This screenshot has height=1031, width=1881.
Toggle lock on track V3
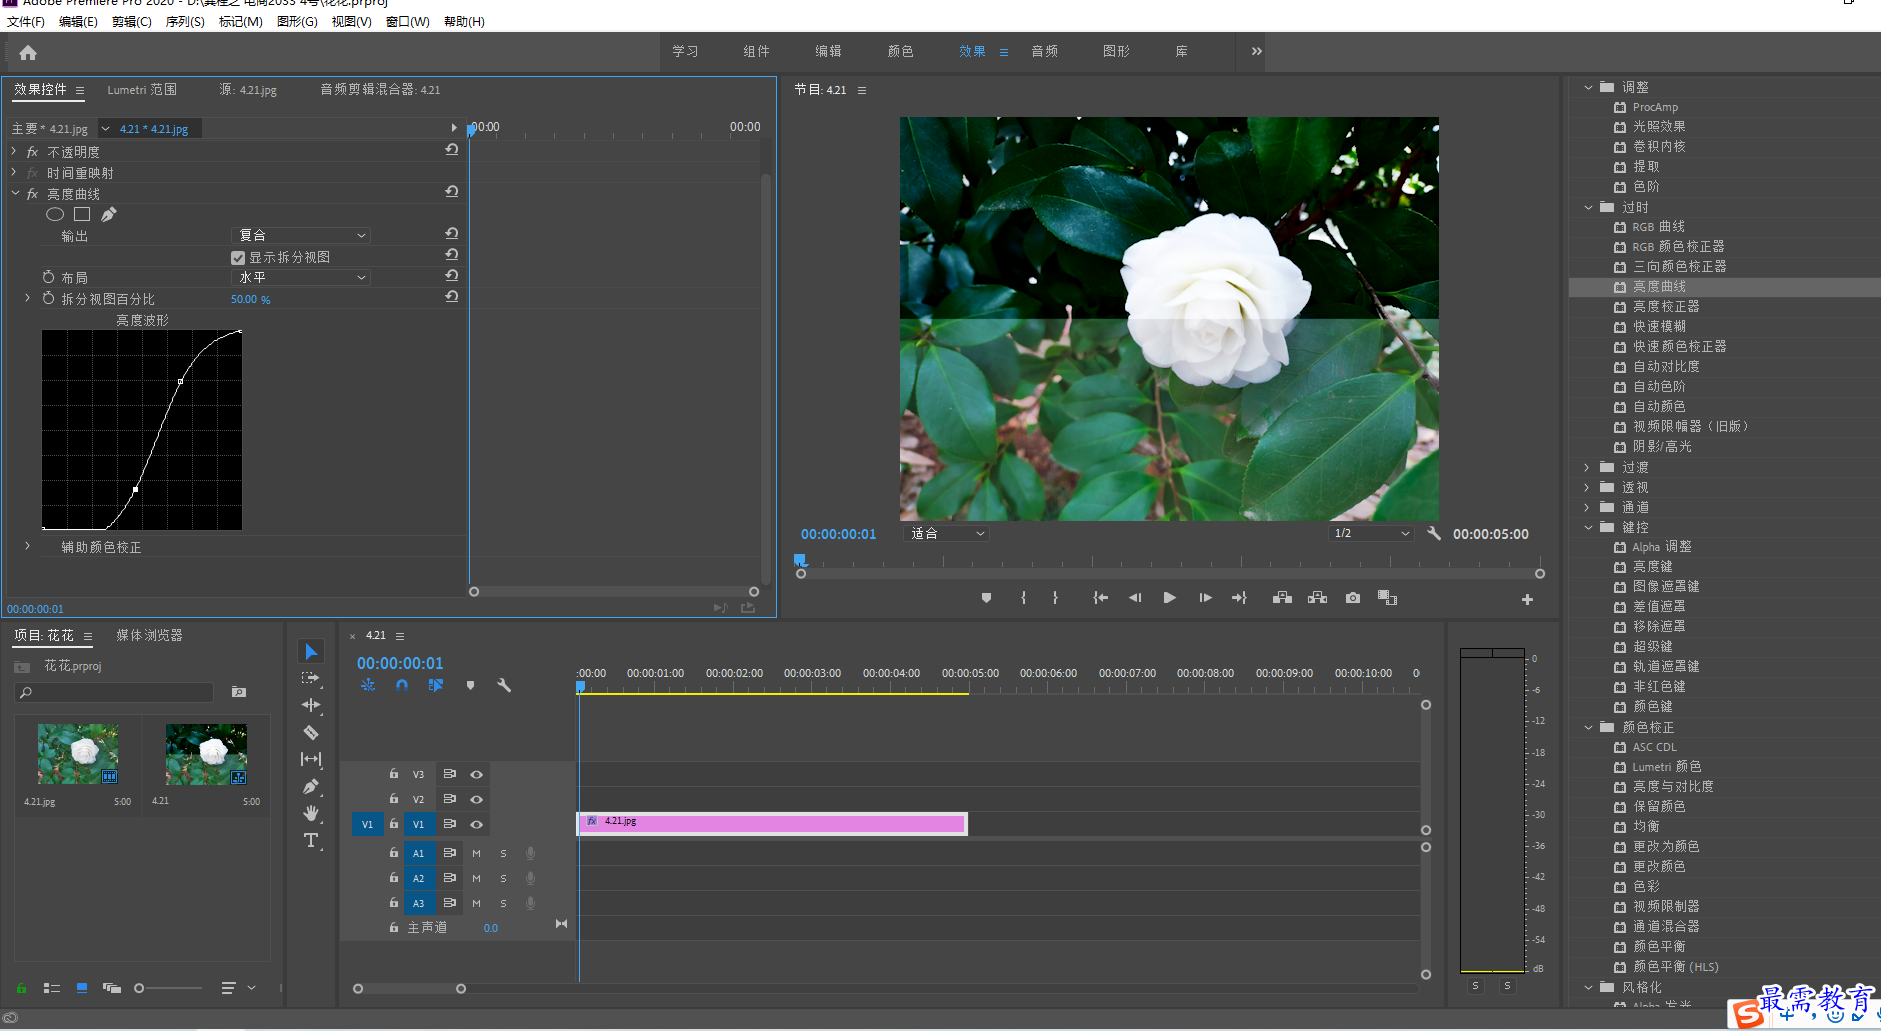[x=394, y=774]
